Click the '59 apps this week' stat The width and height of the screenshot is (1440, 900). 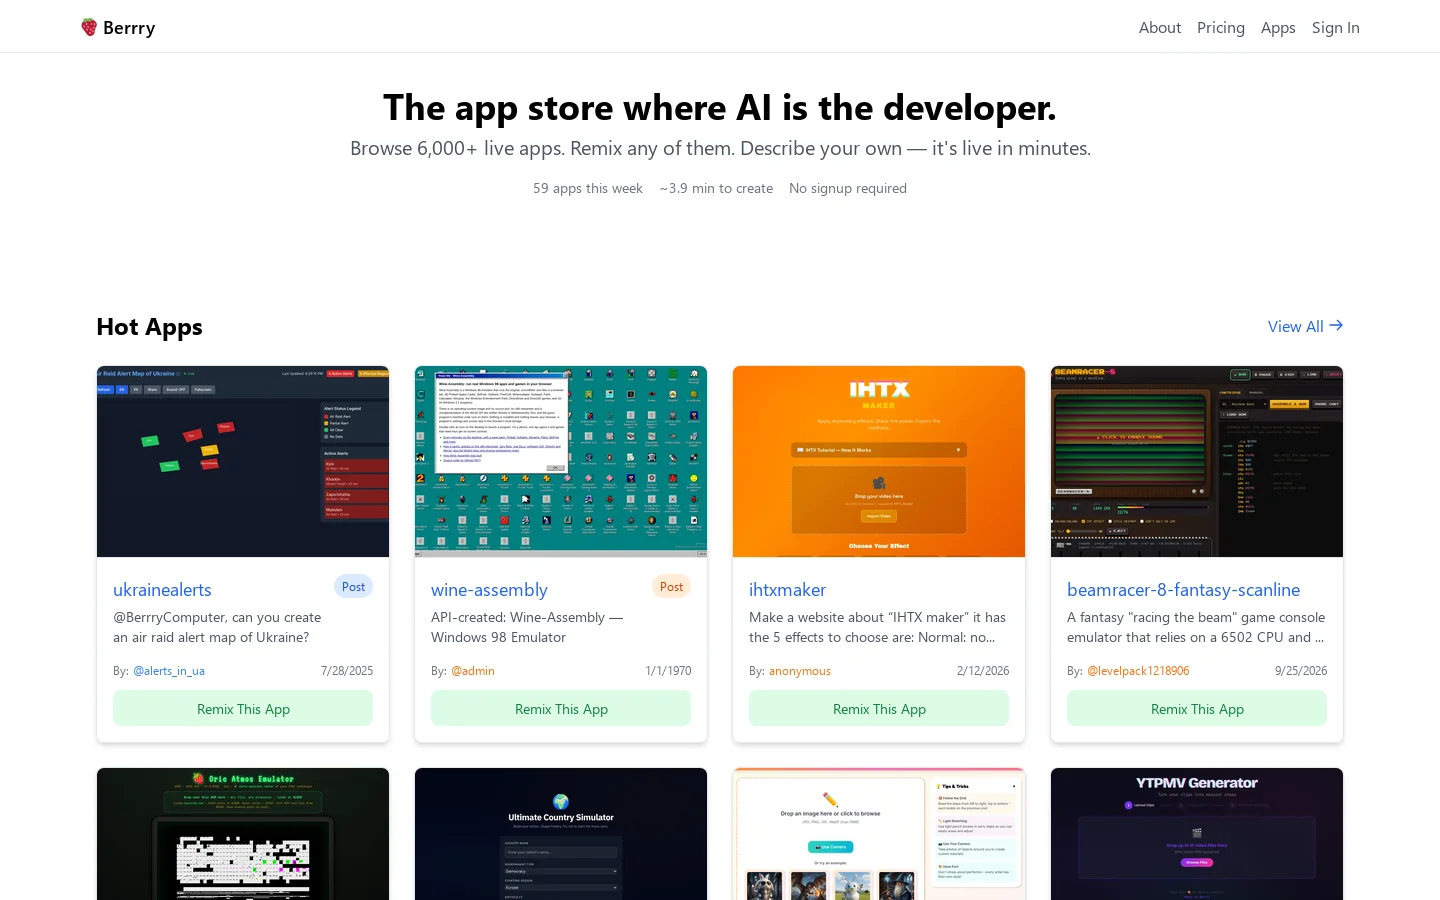(588, 188)
